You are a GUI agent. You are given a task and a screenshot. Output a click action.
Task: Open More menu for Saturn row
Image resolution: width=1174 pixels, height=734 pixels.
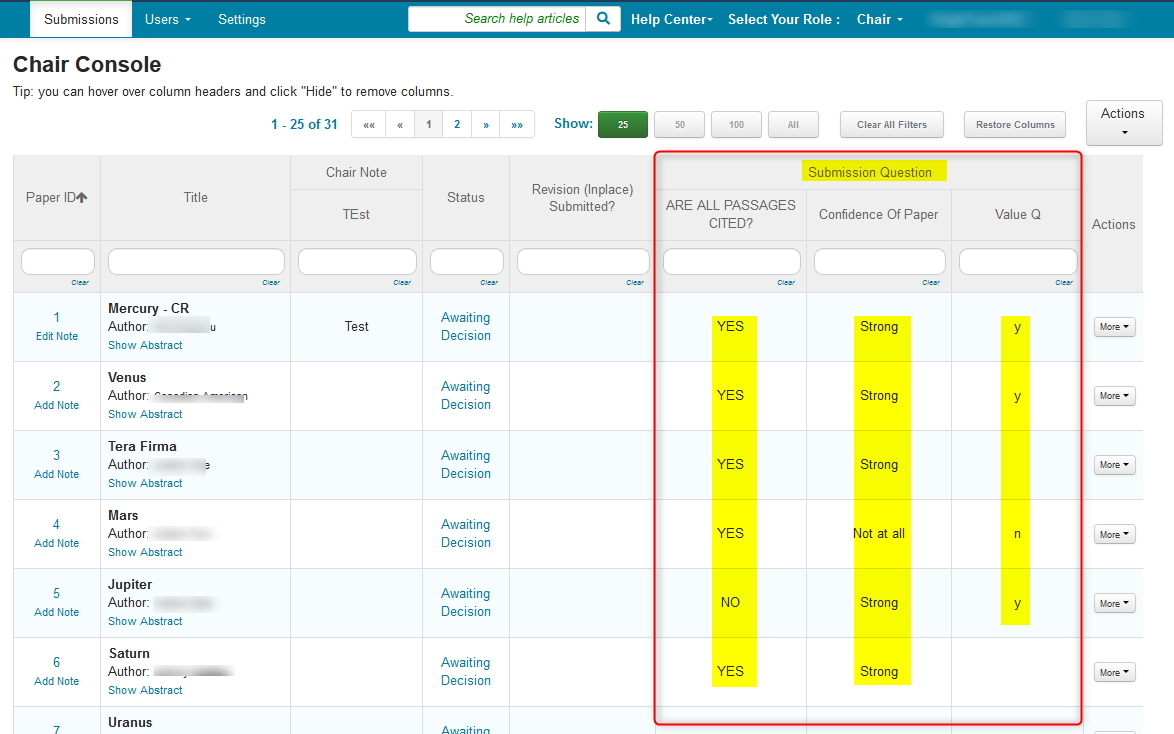(1114, 672)
